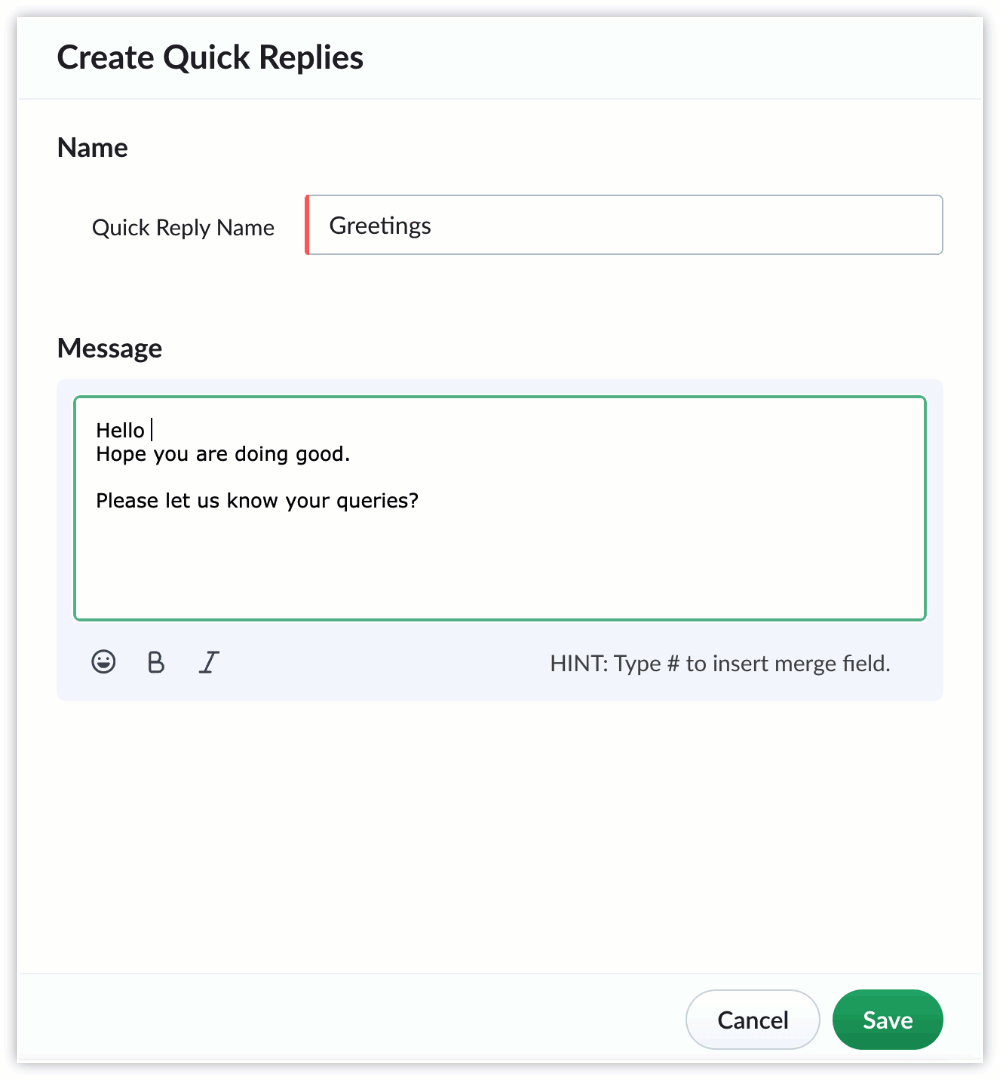Viewport: 999px width, 1080px height.
Task: Click empty right side of name field
Action: (x=689, y=225)
